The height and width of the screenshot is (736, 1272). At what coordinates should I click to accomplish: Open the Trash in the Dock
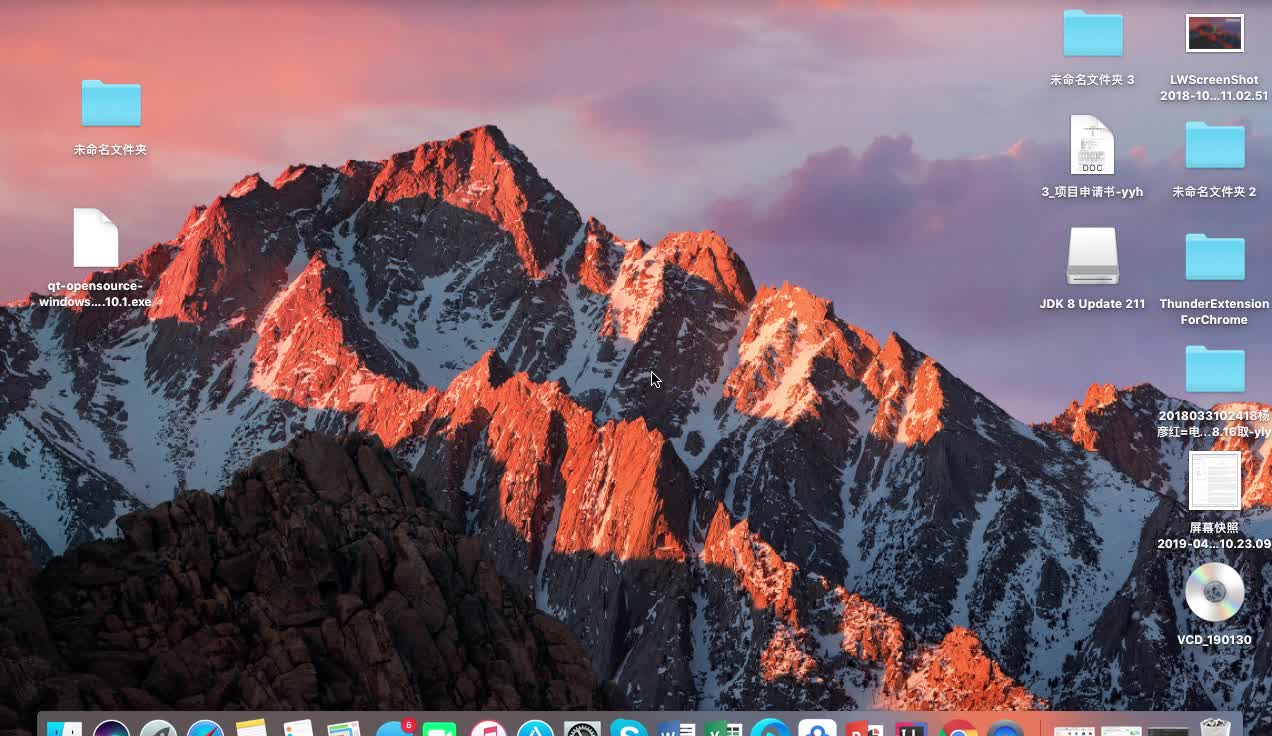tap(1214, 727)
